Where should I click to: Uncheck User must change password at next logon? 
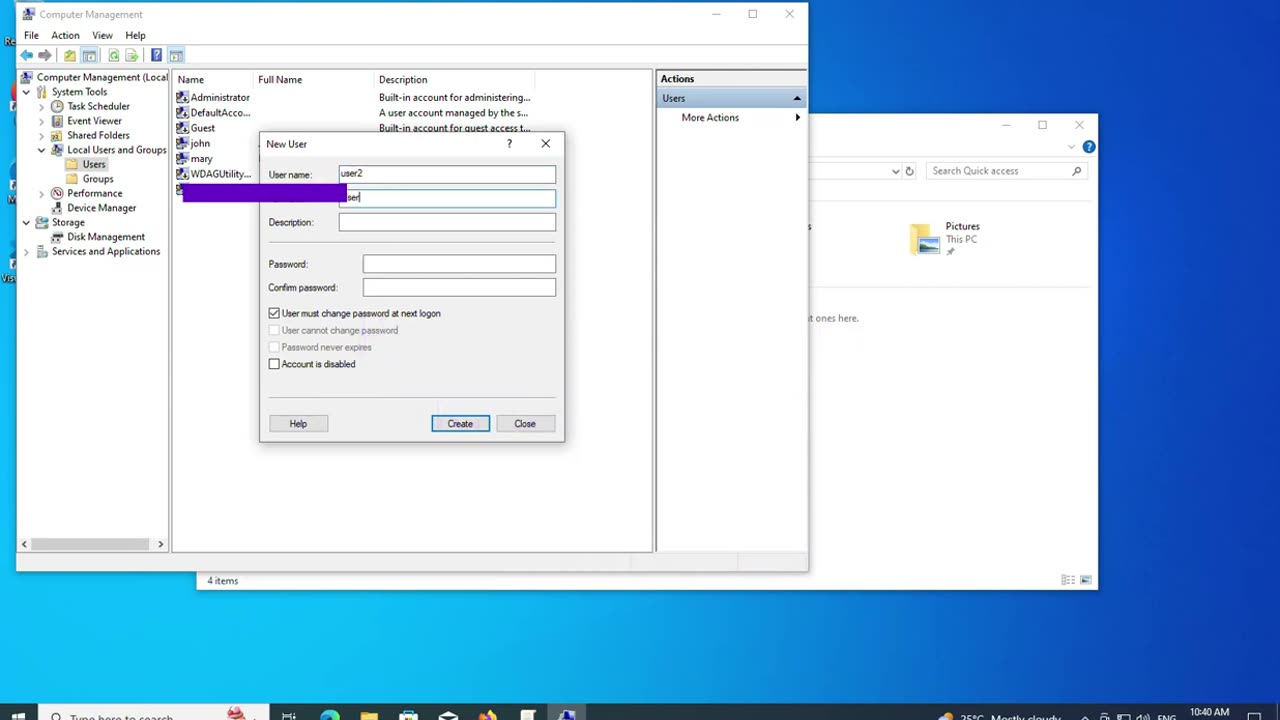coord(274,313)
